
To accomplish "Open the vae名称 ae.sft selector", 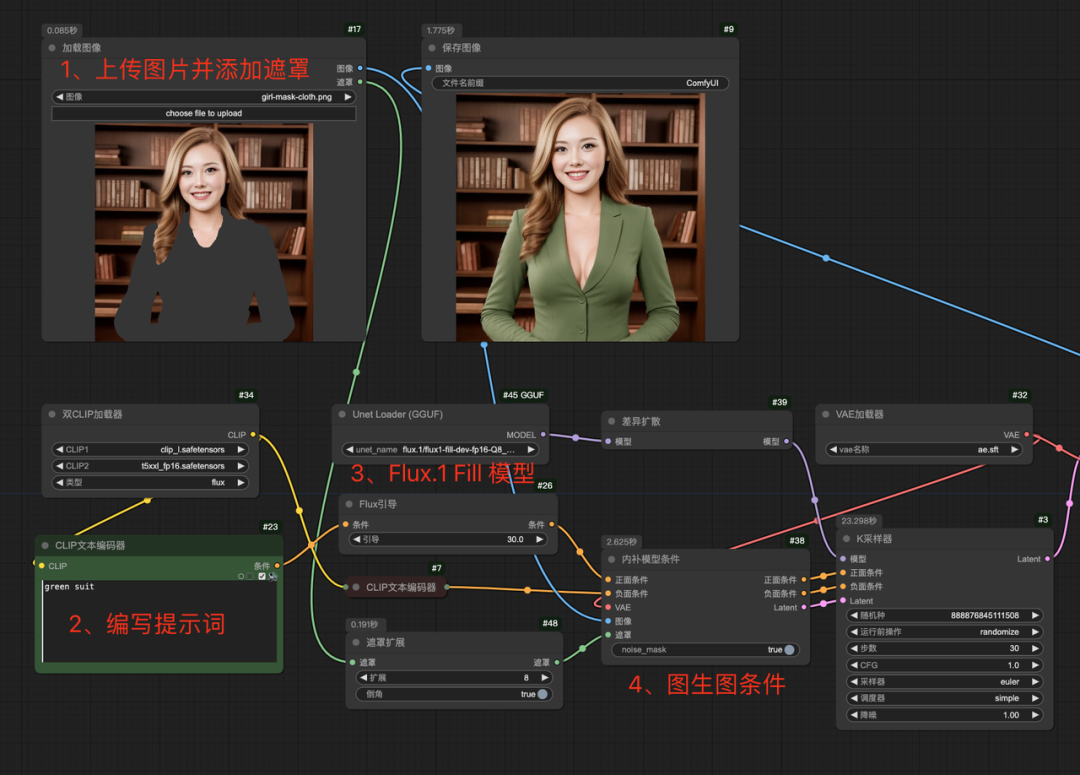I will 924,449.
